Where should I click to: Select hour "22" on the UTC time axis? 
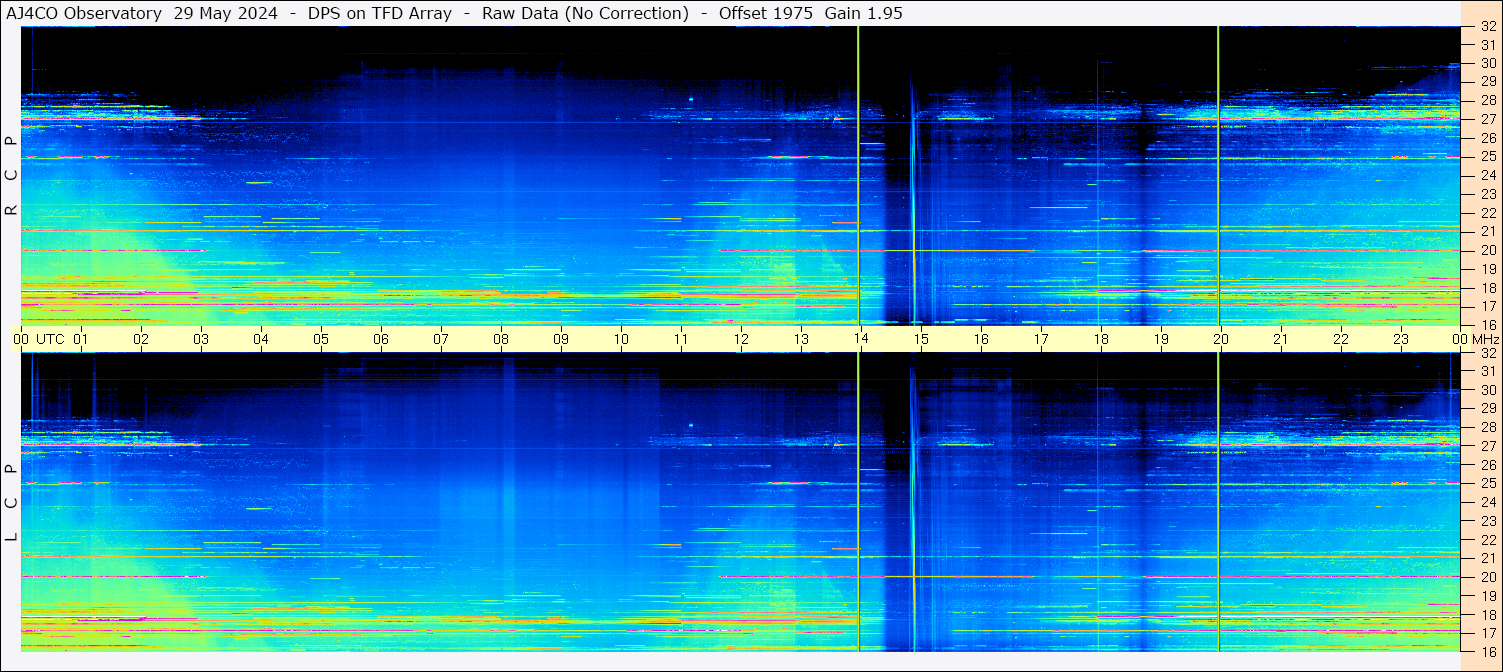coord(1341,339)
